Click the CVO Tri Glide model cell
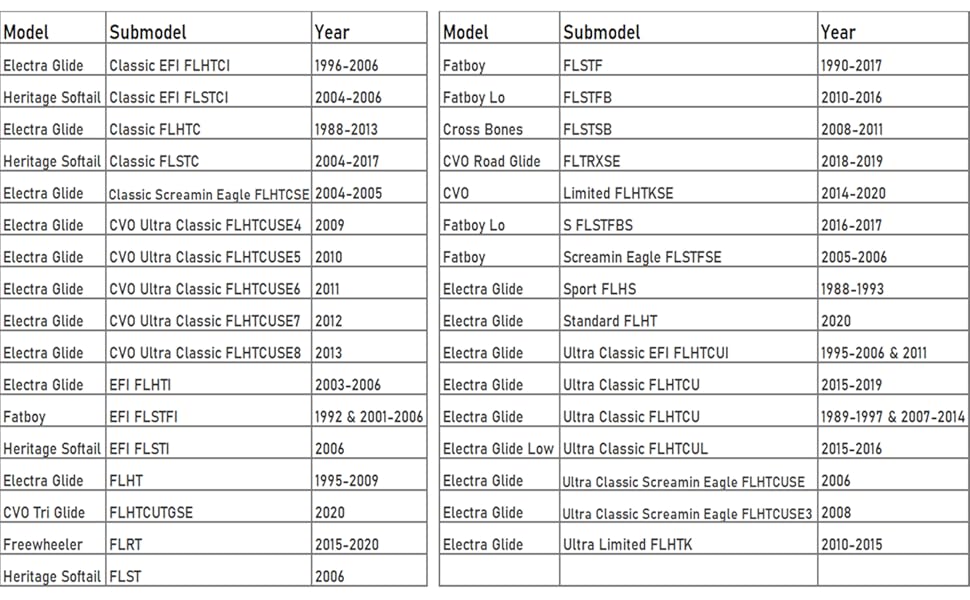The width and height of the screenshot is (970, 600). [47, 513]
